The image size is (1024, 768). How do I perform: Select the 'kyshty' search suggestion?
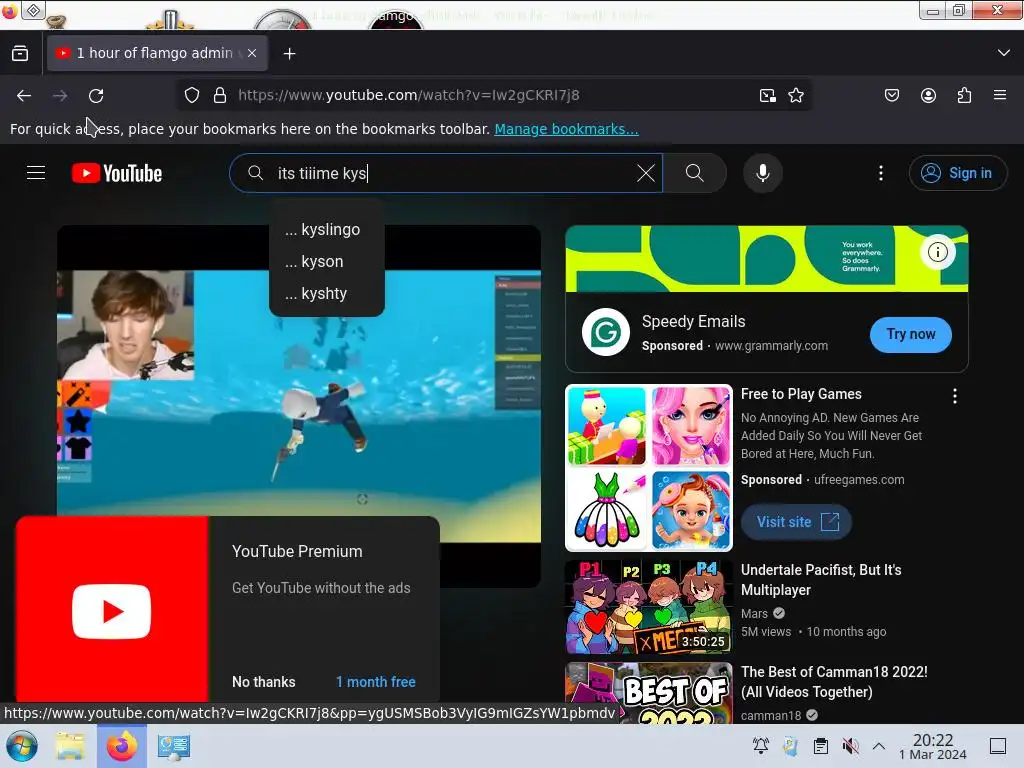(327, 293)
